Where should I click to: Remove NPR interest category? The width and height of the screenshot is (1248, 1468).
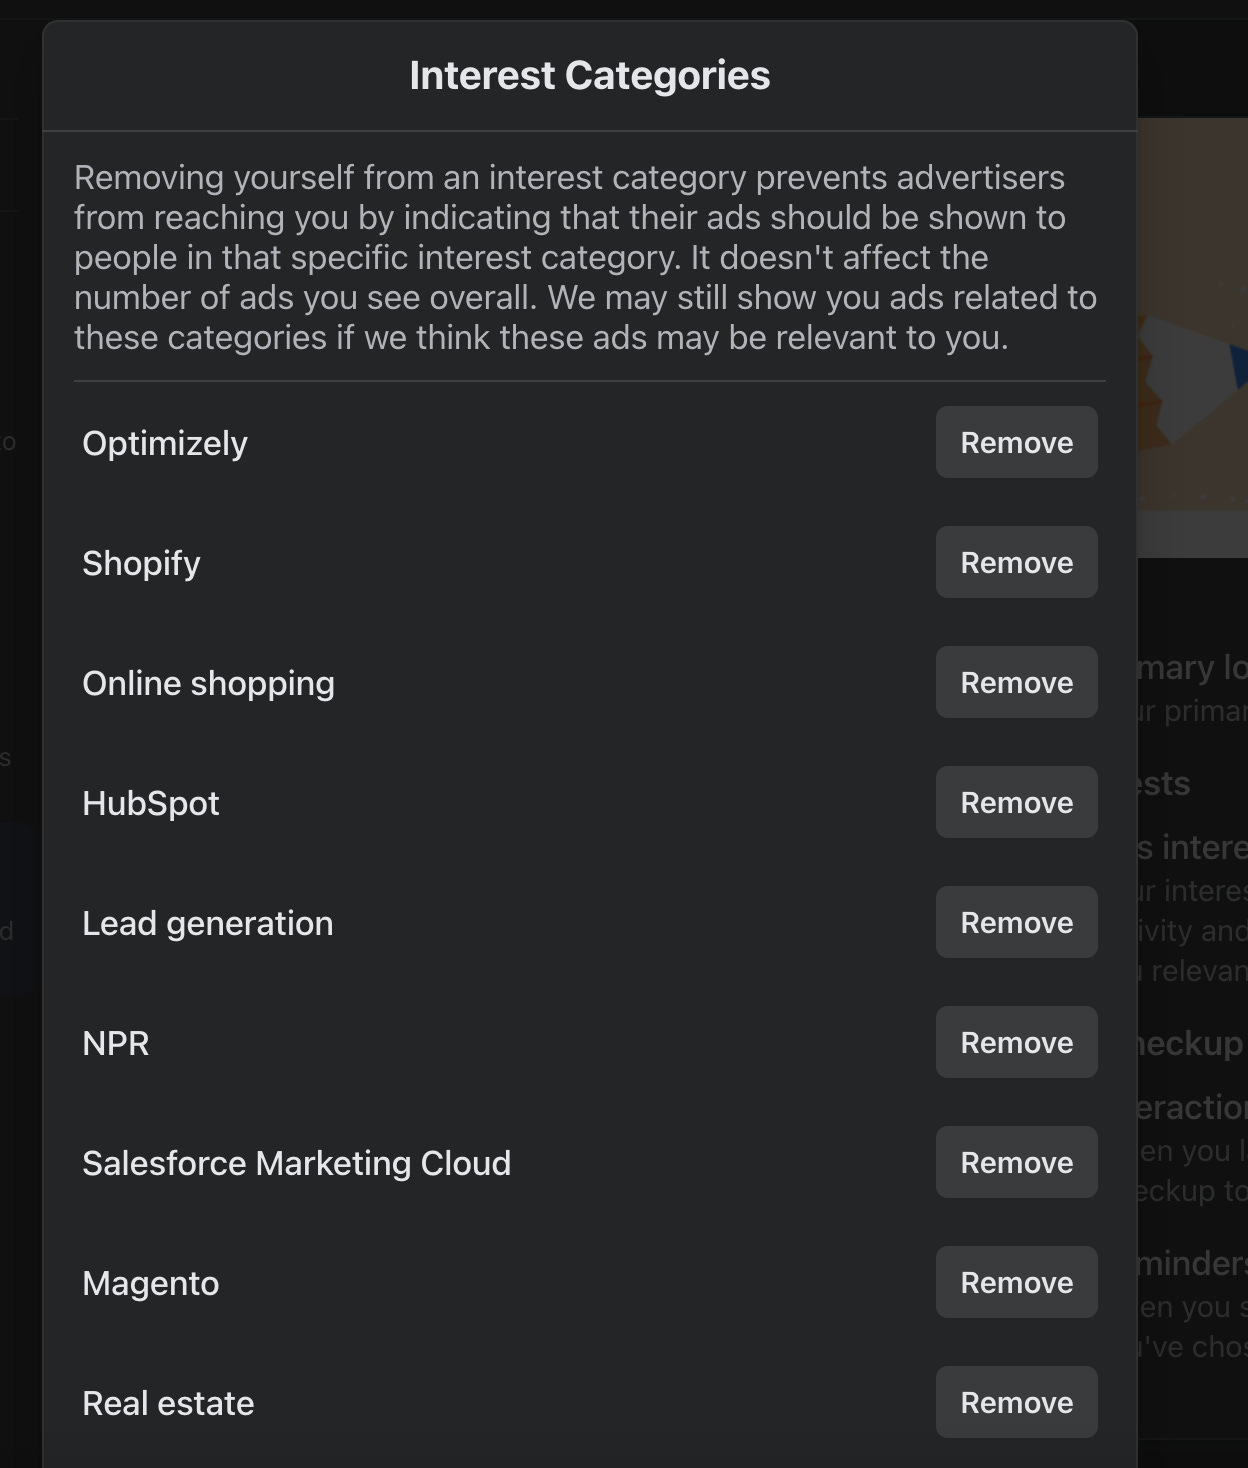tap(1016, 1042)
